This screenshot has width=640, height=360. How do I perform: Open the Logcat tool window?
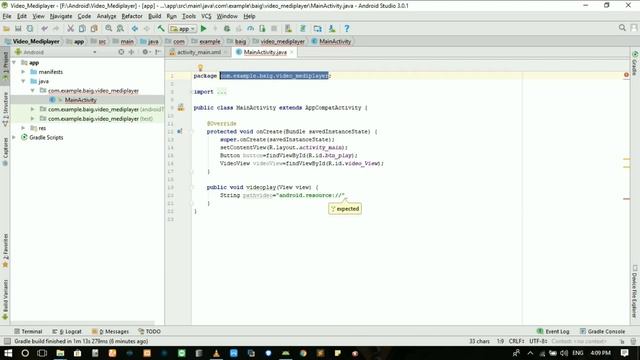(x=67, y=331)
